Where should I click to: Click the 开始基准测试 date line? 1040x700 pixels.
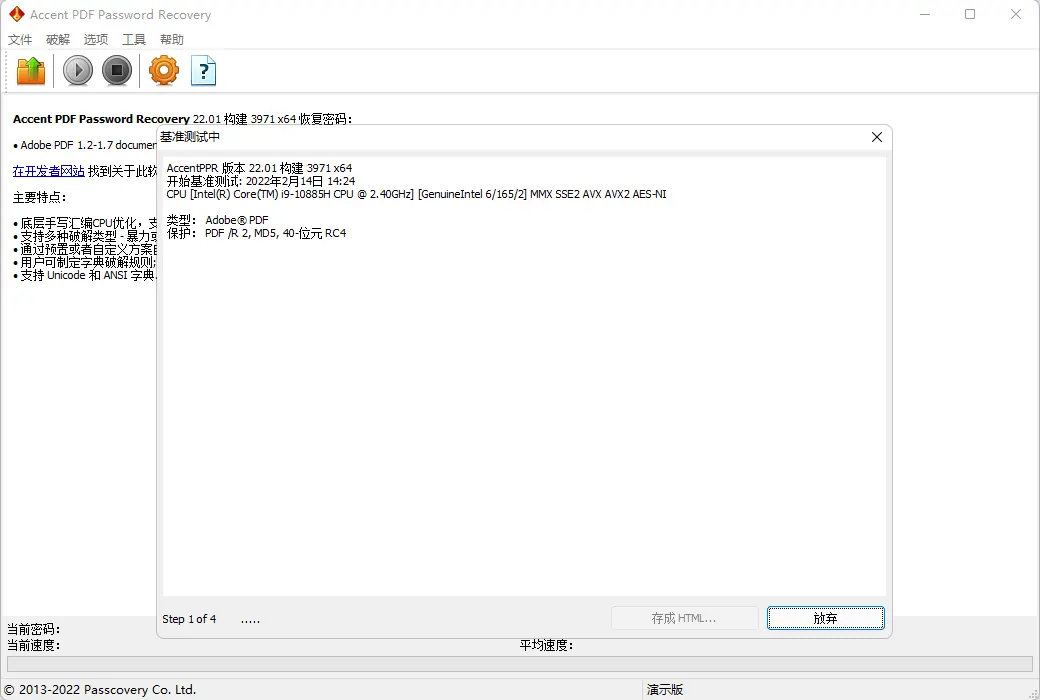pos(261,181)
